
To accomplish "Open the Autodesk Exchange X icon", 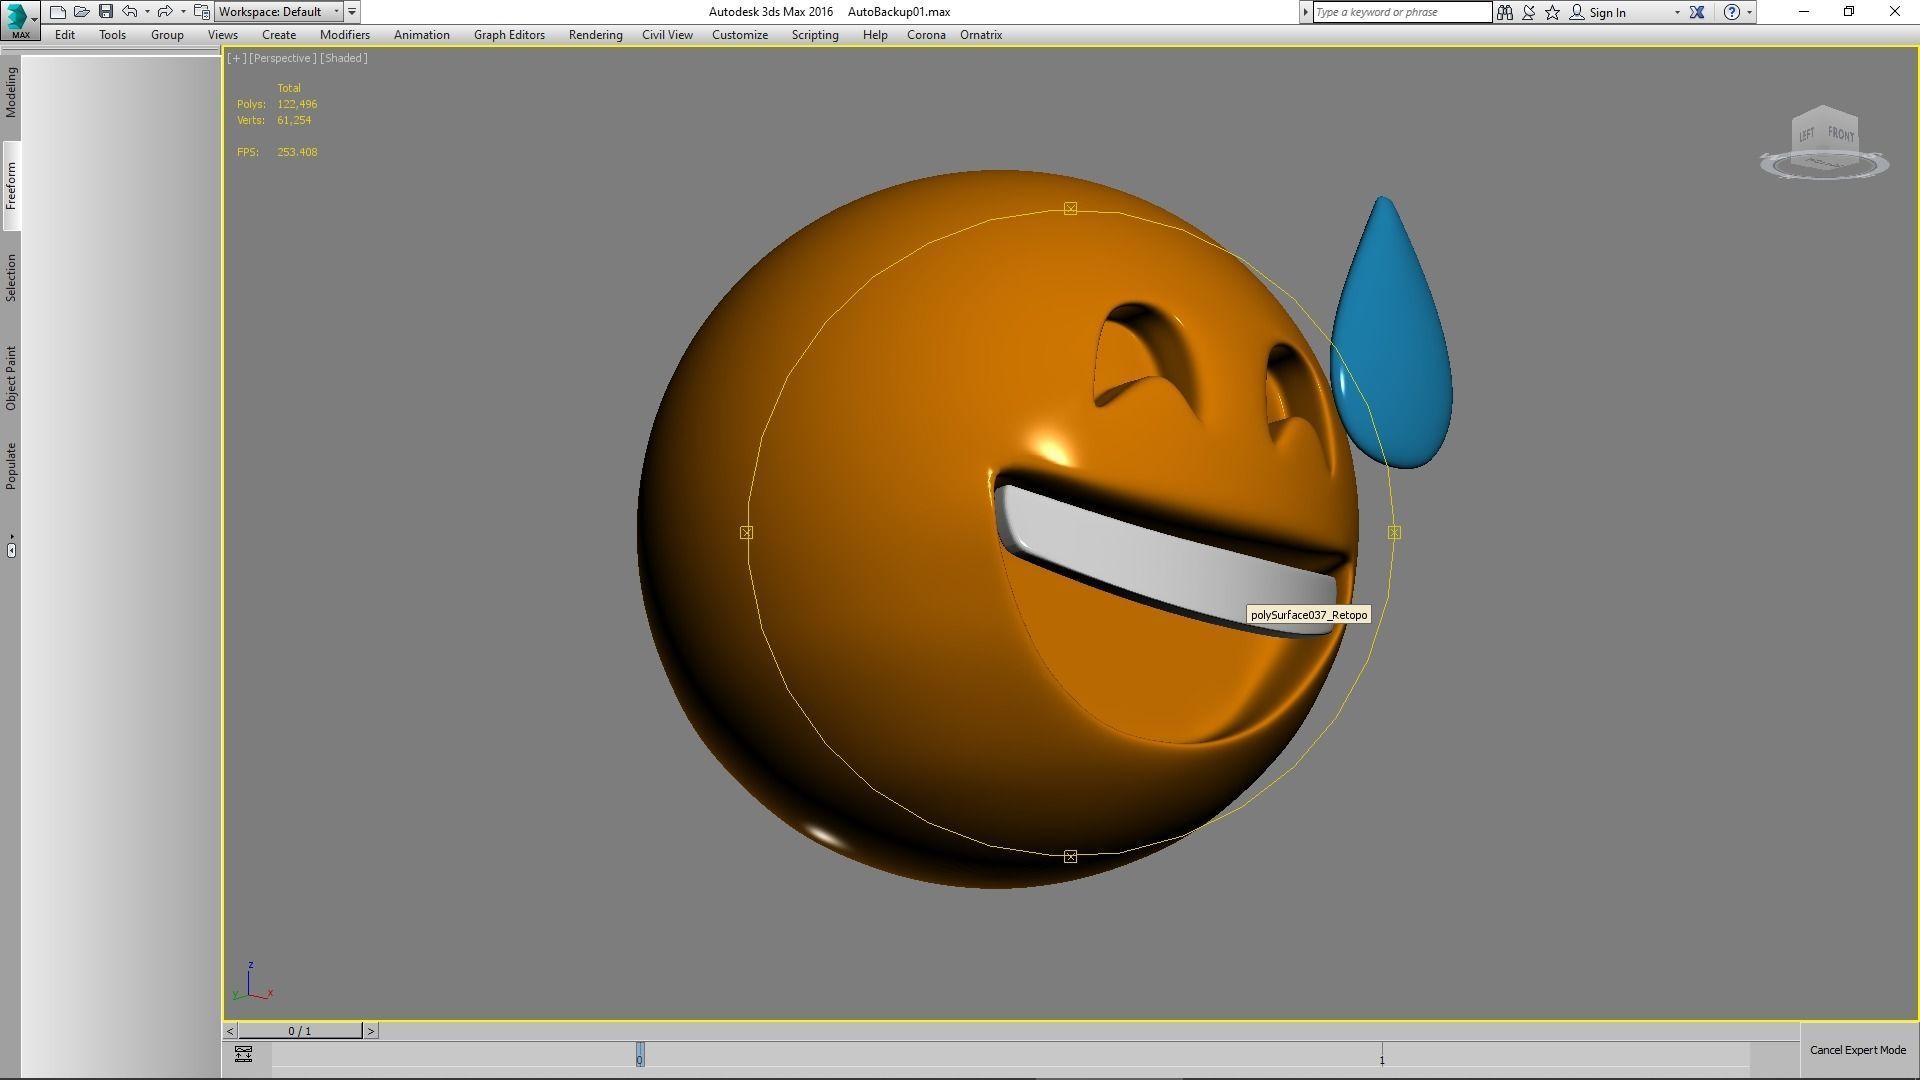I will click(1697, 12).
